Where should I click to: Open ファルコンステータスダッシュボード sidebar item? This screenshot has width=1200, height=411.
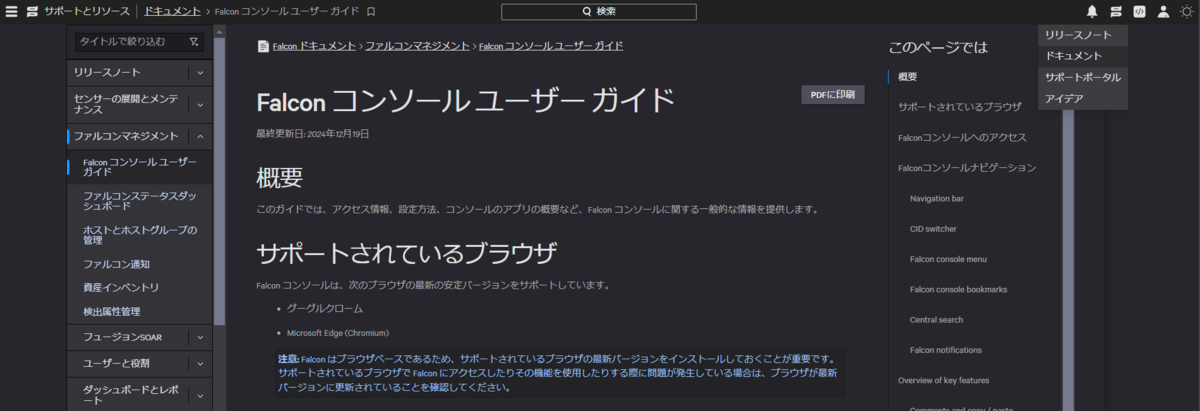138,200
